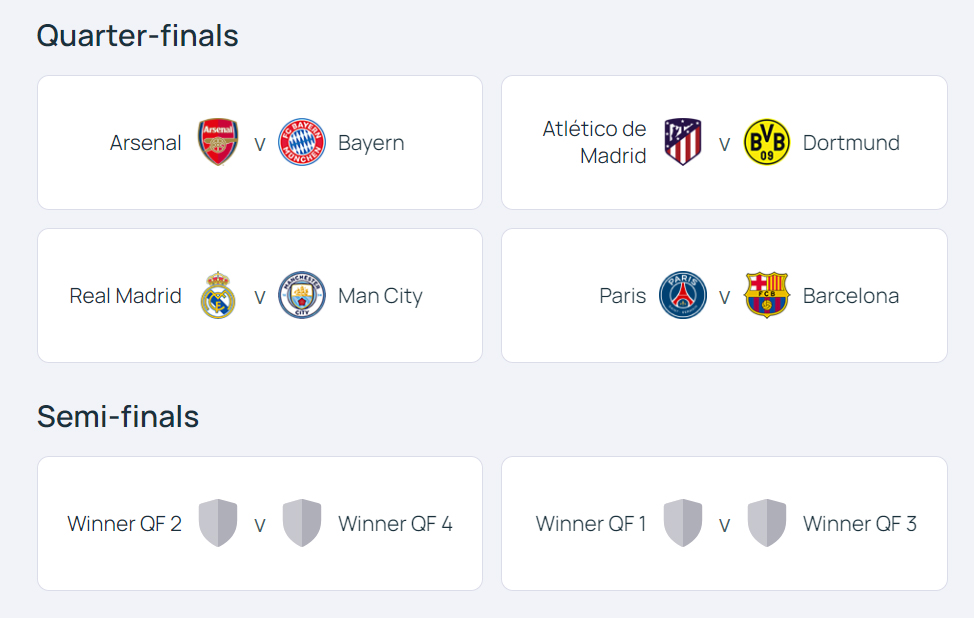Open the Barcelona team name link

851,296
